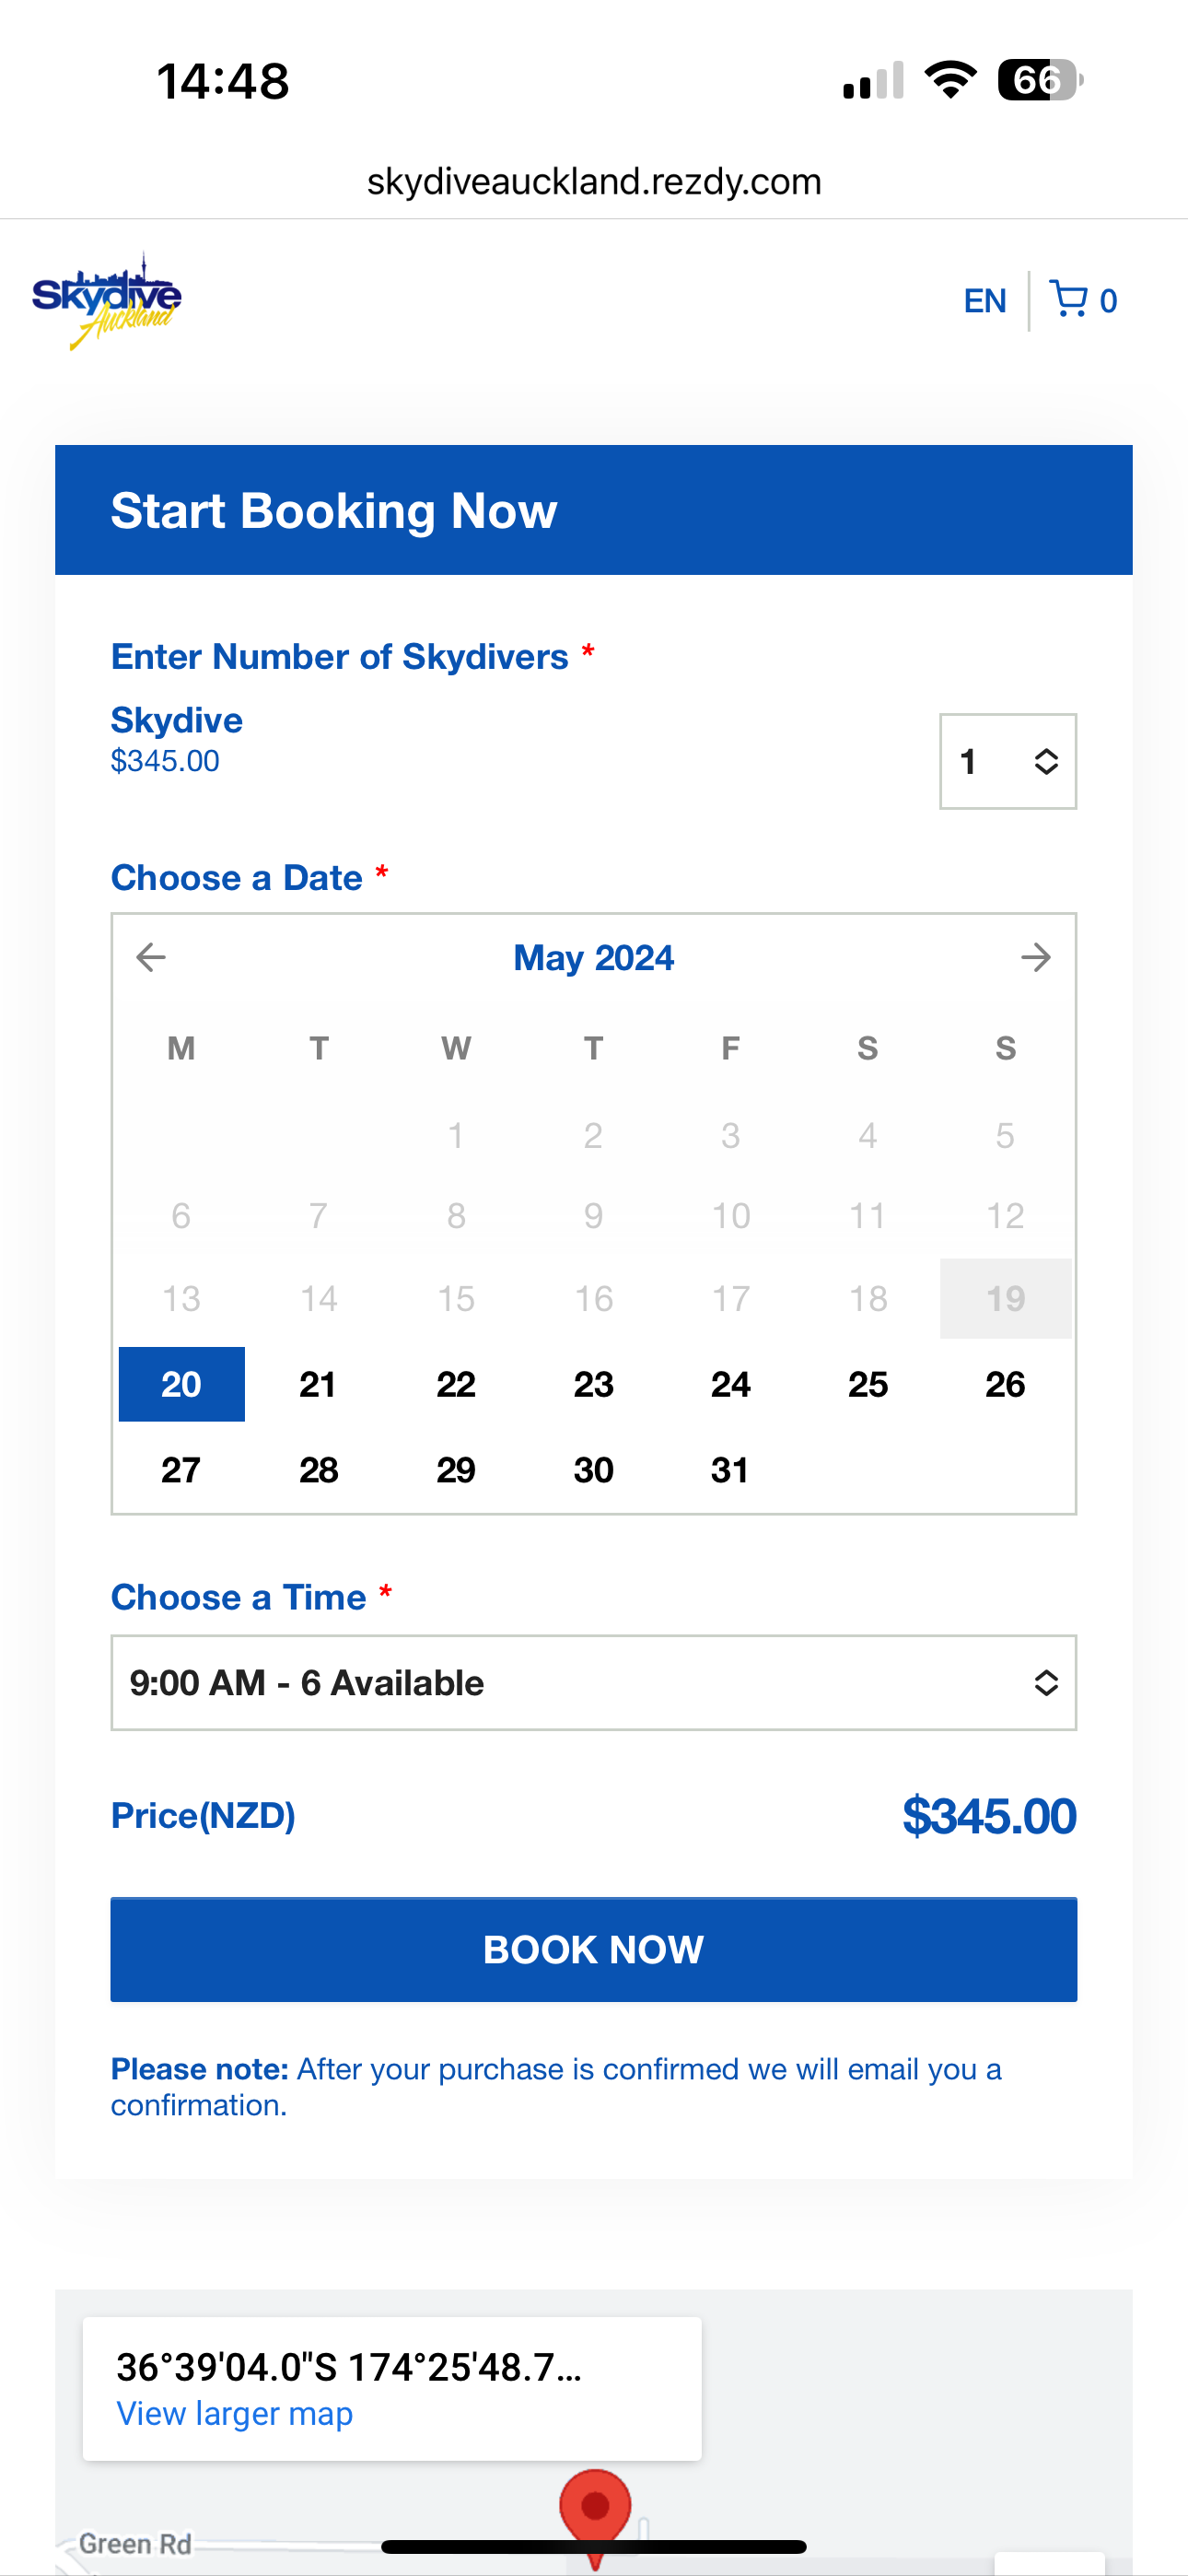
Task: Select highlighted date May 20
Action: (x=181, y=1384)
